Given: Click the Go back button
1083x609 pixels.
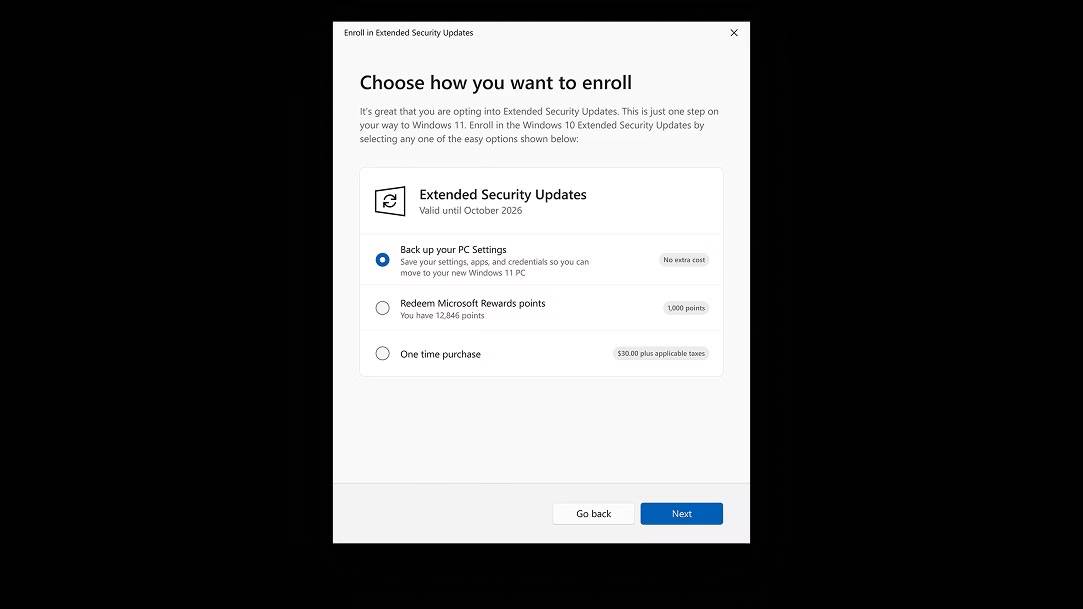Looking at the screenshot, I should [x=593, y=514].
